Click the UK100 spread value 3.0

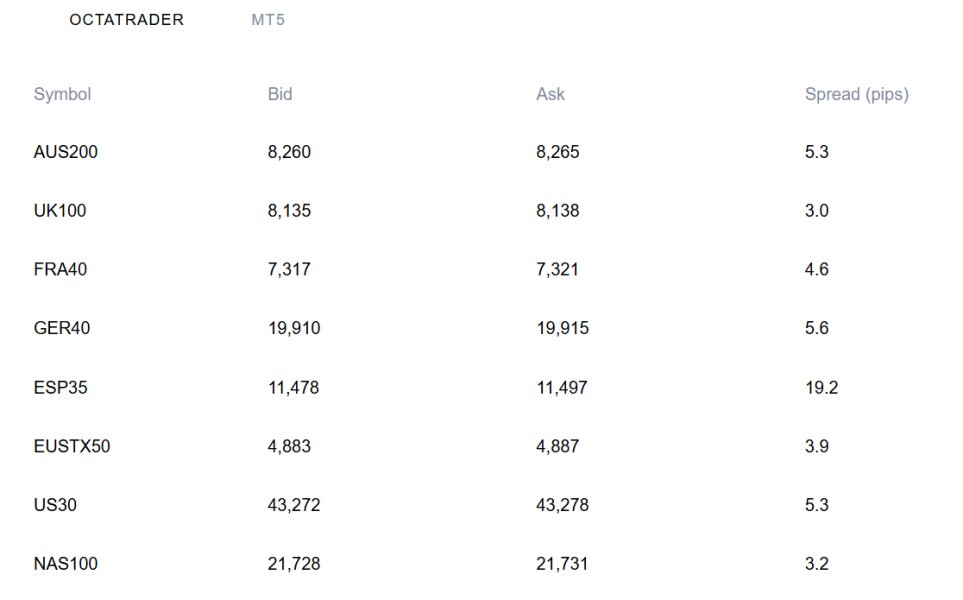click(817, 211)
